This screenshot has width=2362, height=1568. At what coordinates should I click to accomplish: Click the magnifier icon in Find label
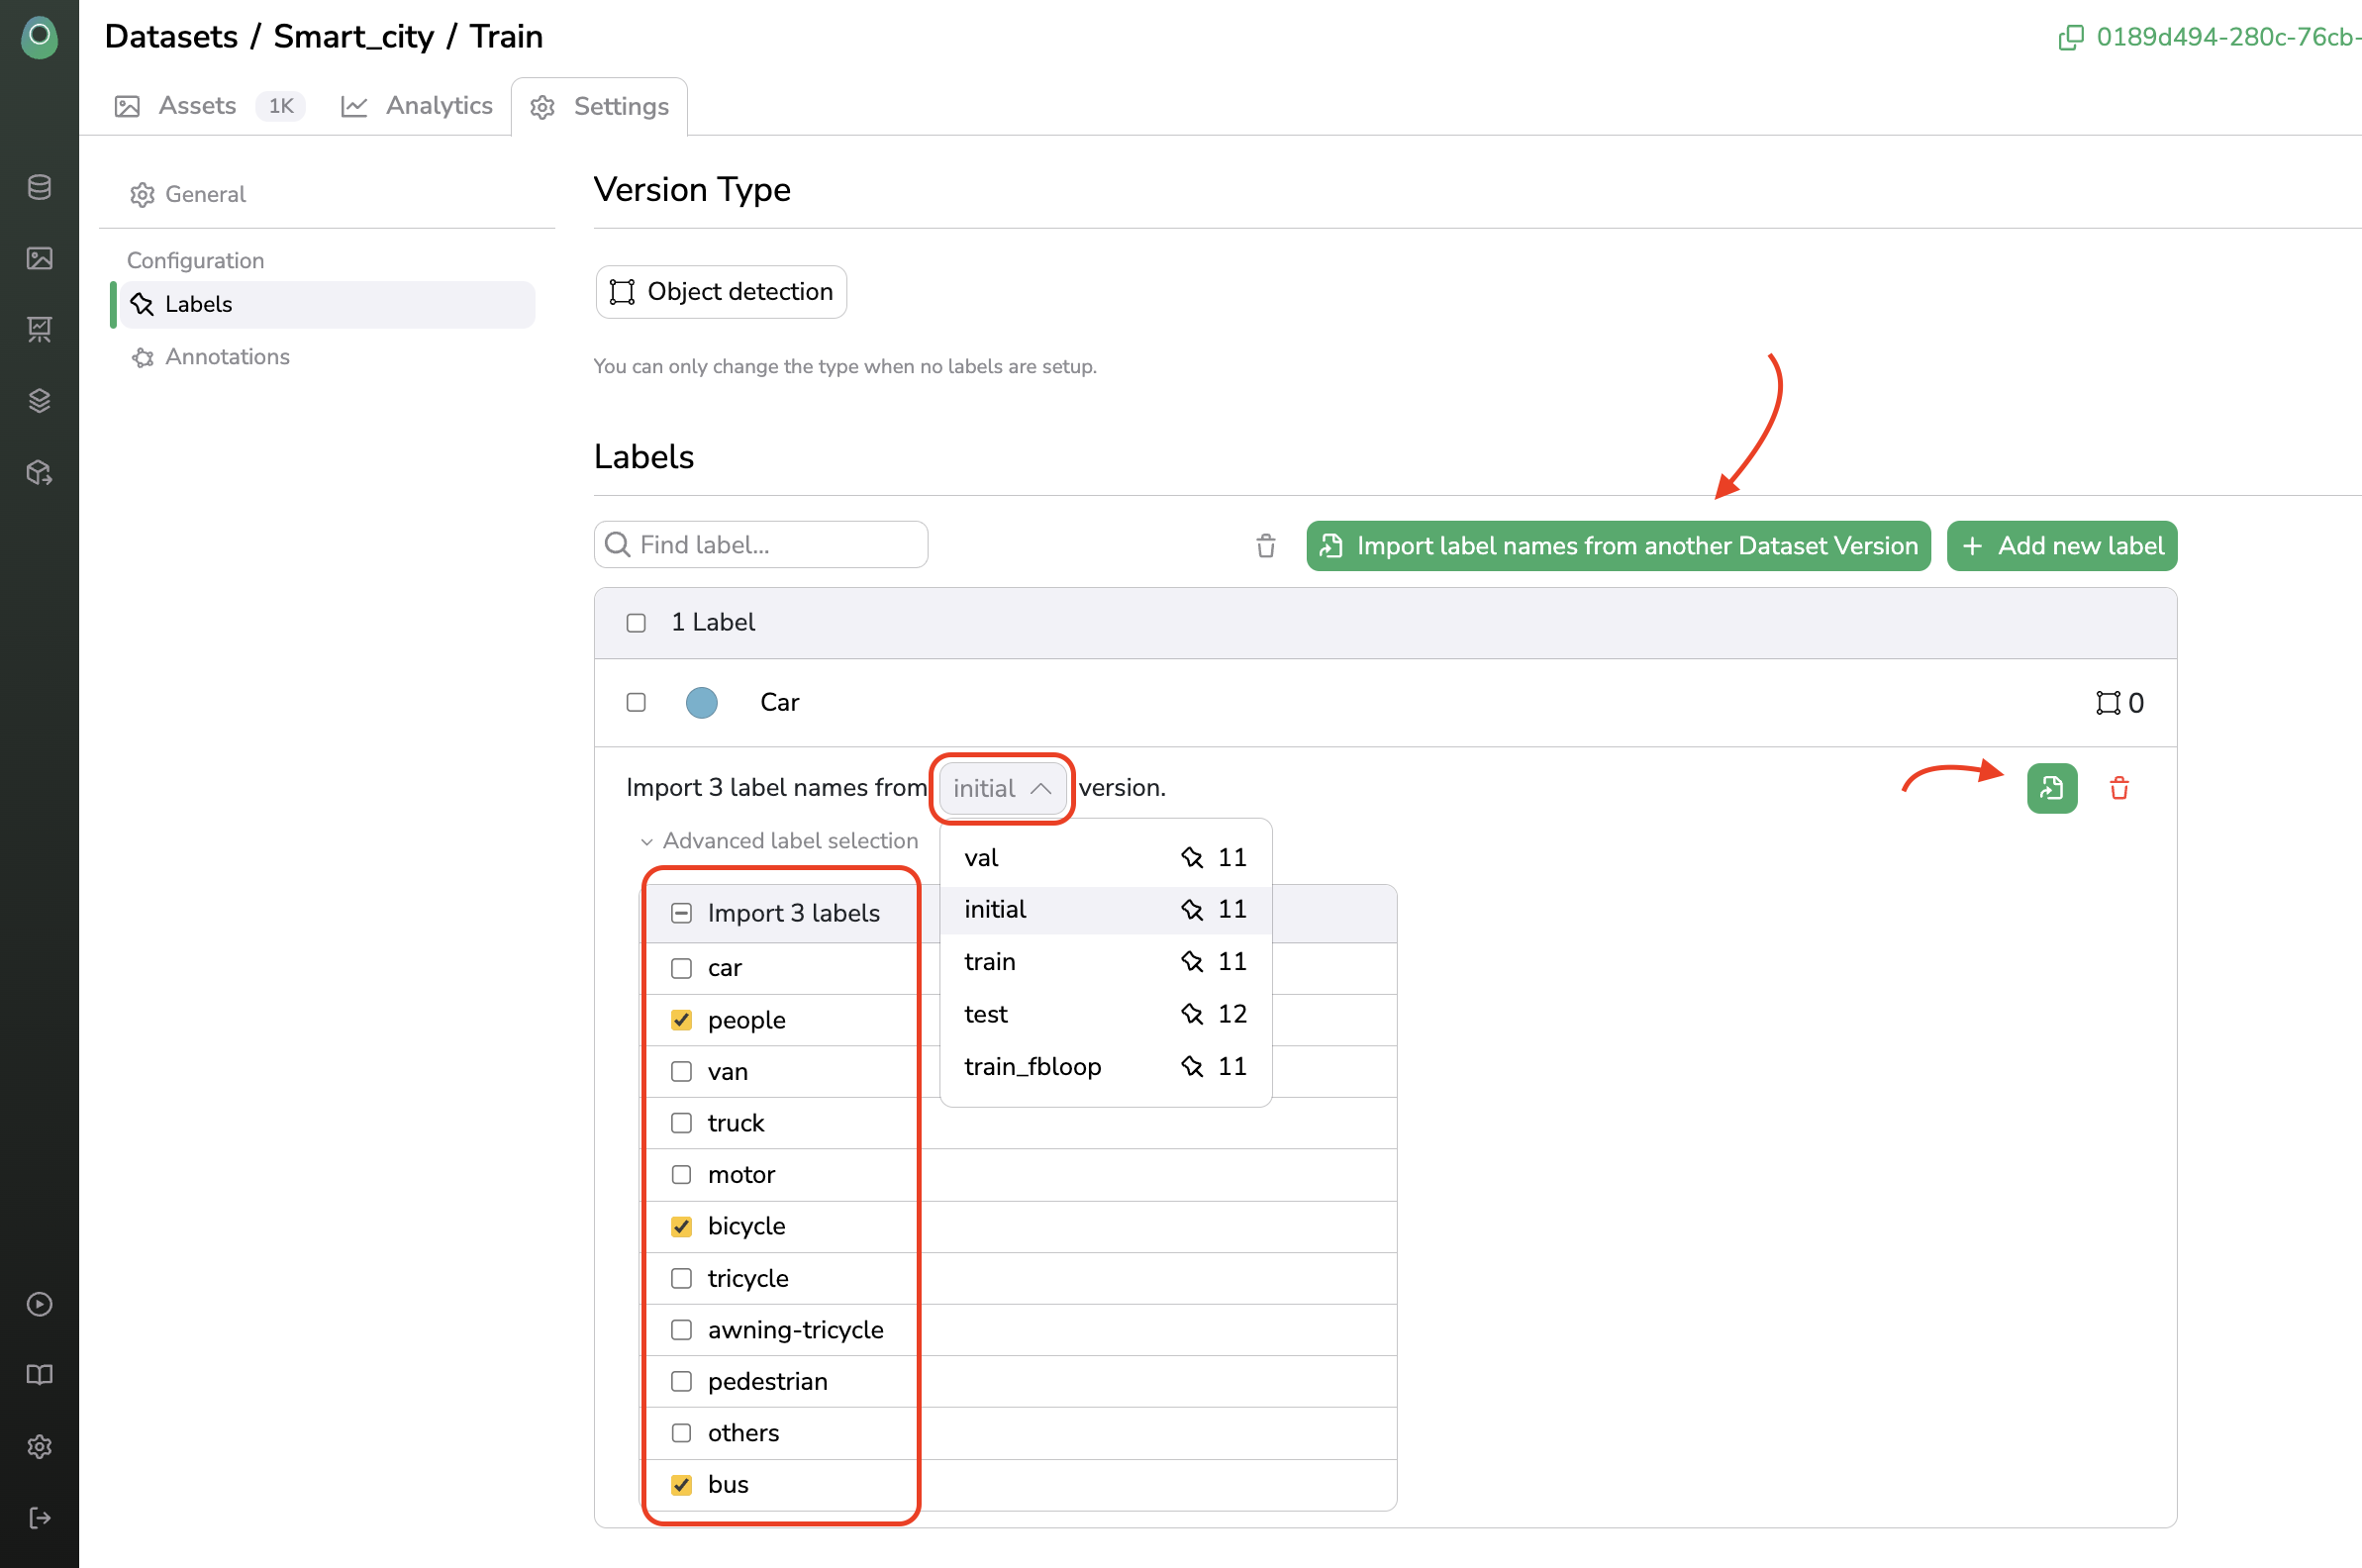tap(618, 545)
